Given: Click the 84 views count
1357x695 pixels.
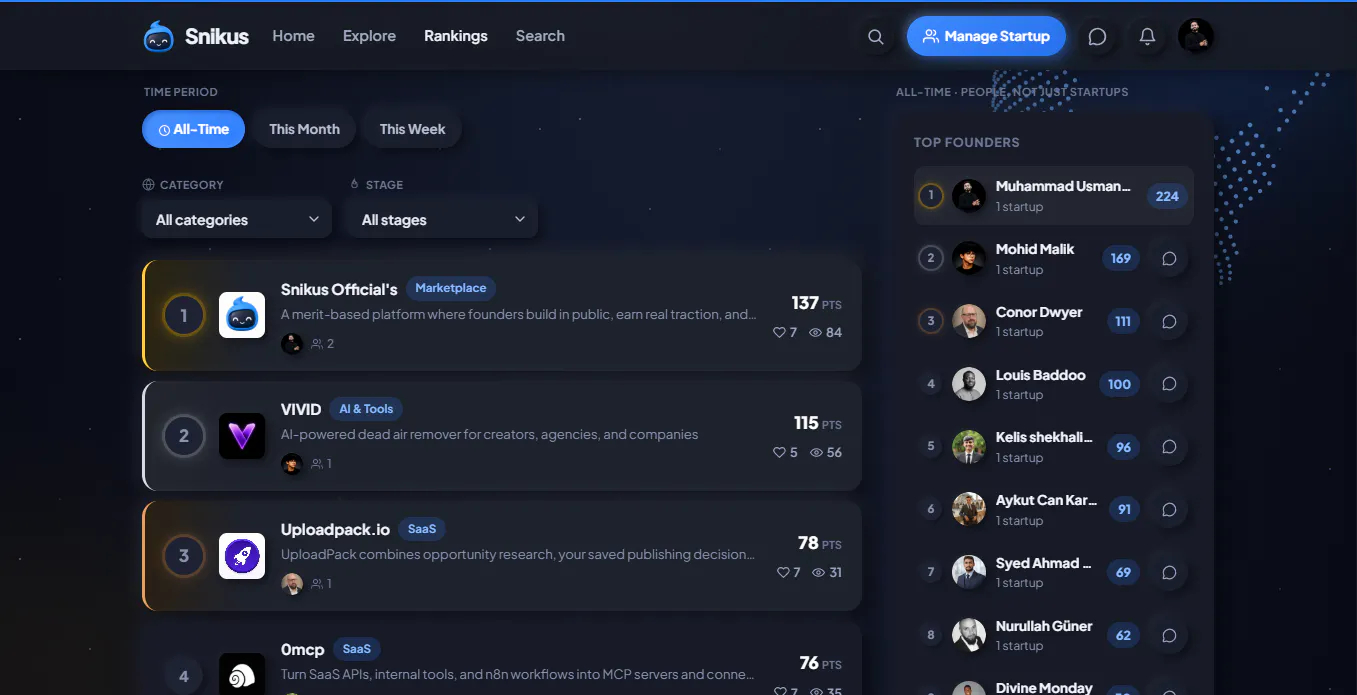Looking at the screenshot, I should (x=825, y=332).
